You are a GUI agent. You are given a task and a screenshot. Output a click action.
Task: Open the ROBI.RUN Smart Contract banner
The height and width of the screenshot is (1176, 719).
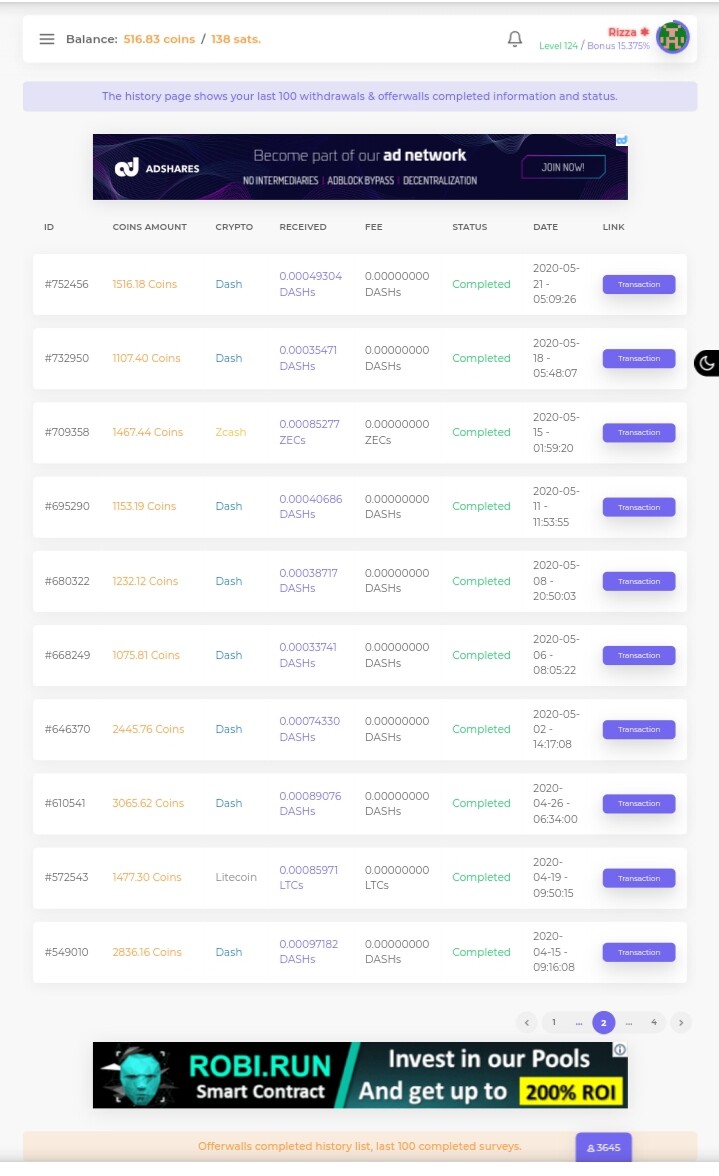click(360, 1075)
